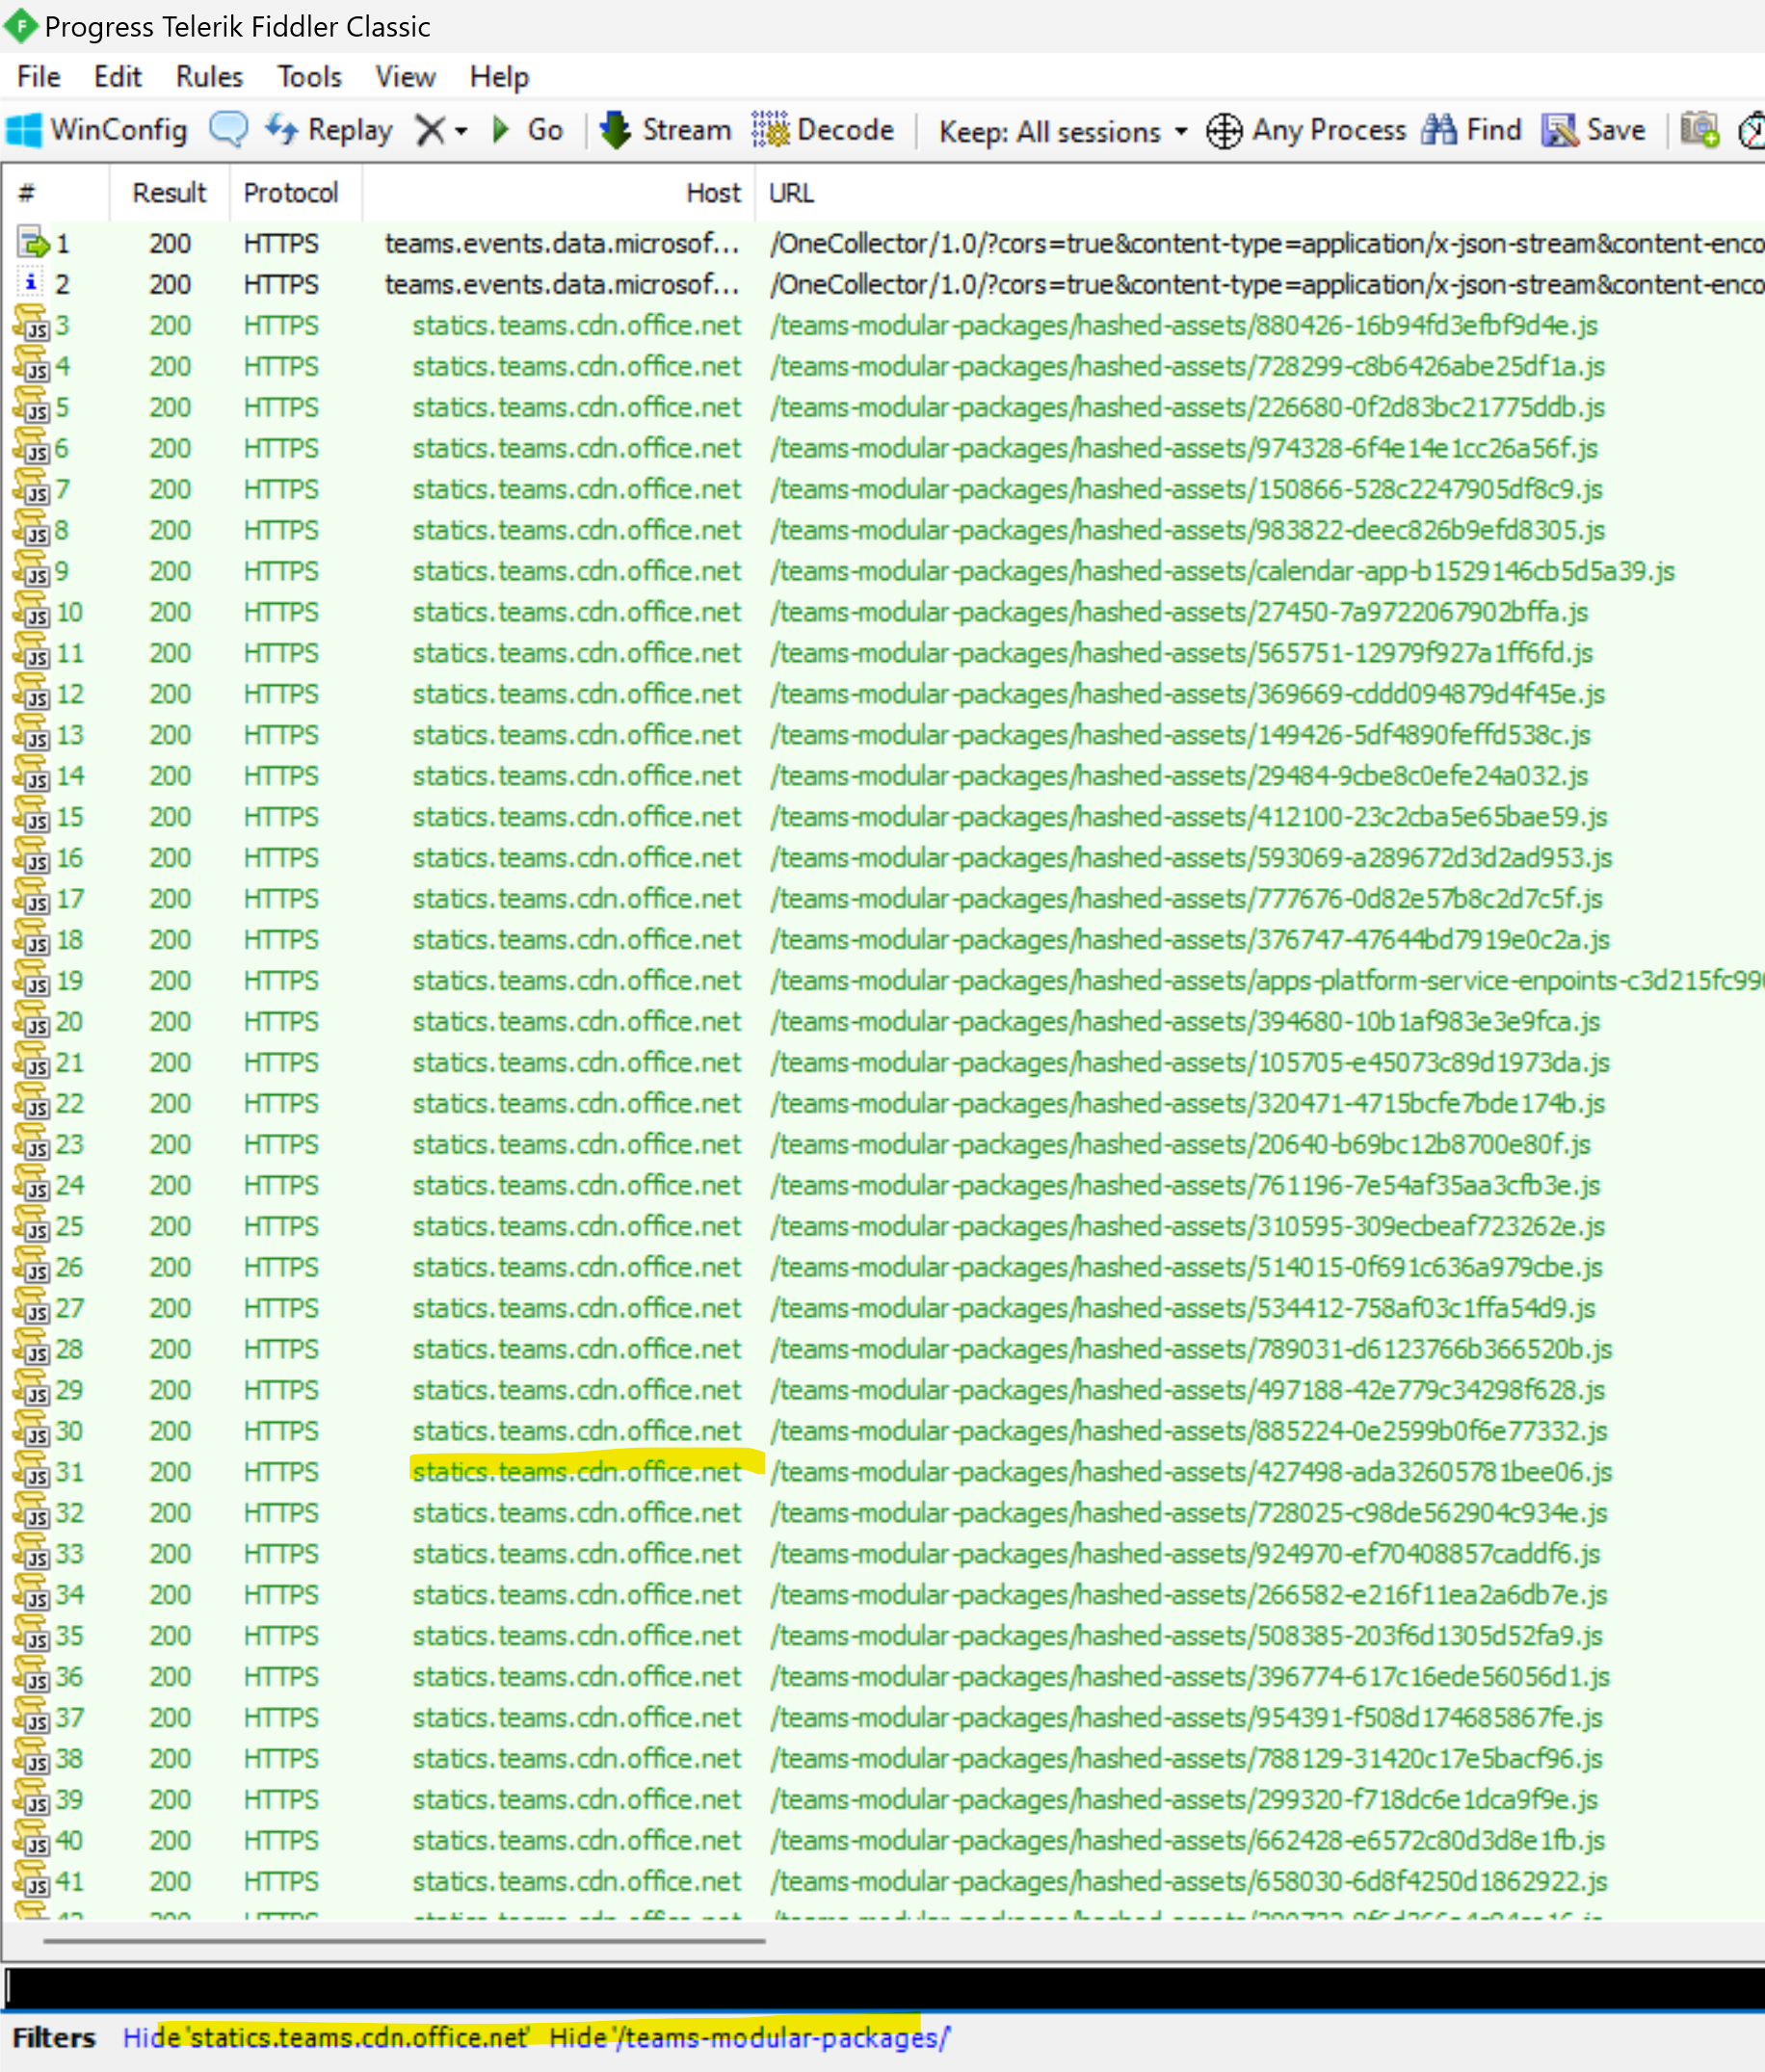Click the Fiddler logo in title bar
1765x2072 pixels.
20,25
